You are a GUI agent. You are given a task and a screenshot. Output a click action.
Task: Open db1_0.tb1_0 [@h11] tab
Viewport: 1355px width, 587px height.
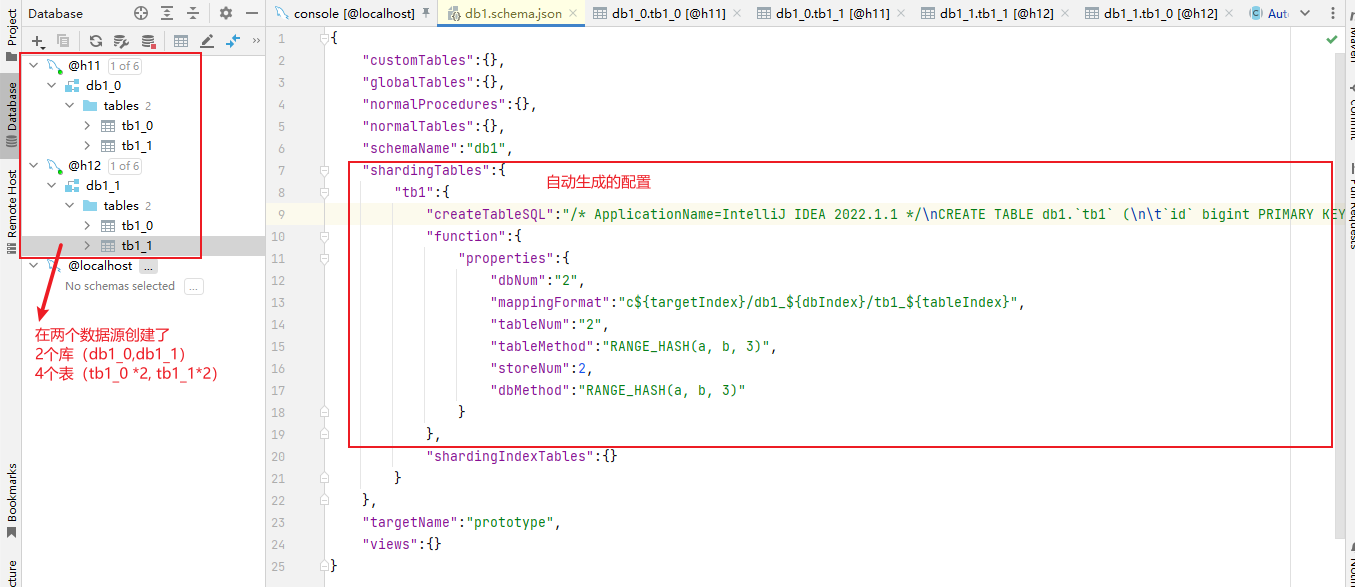coord(669,13)
